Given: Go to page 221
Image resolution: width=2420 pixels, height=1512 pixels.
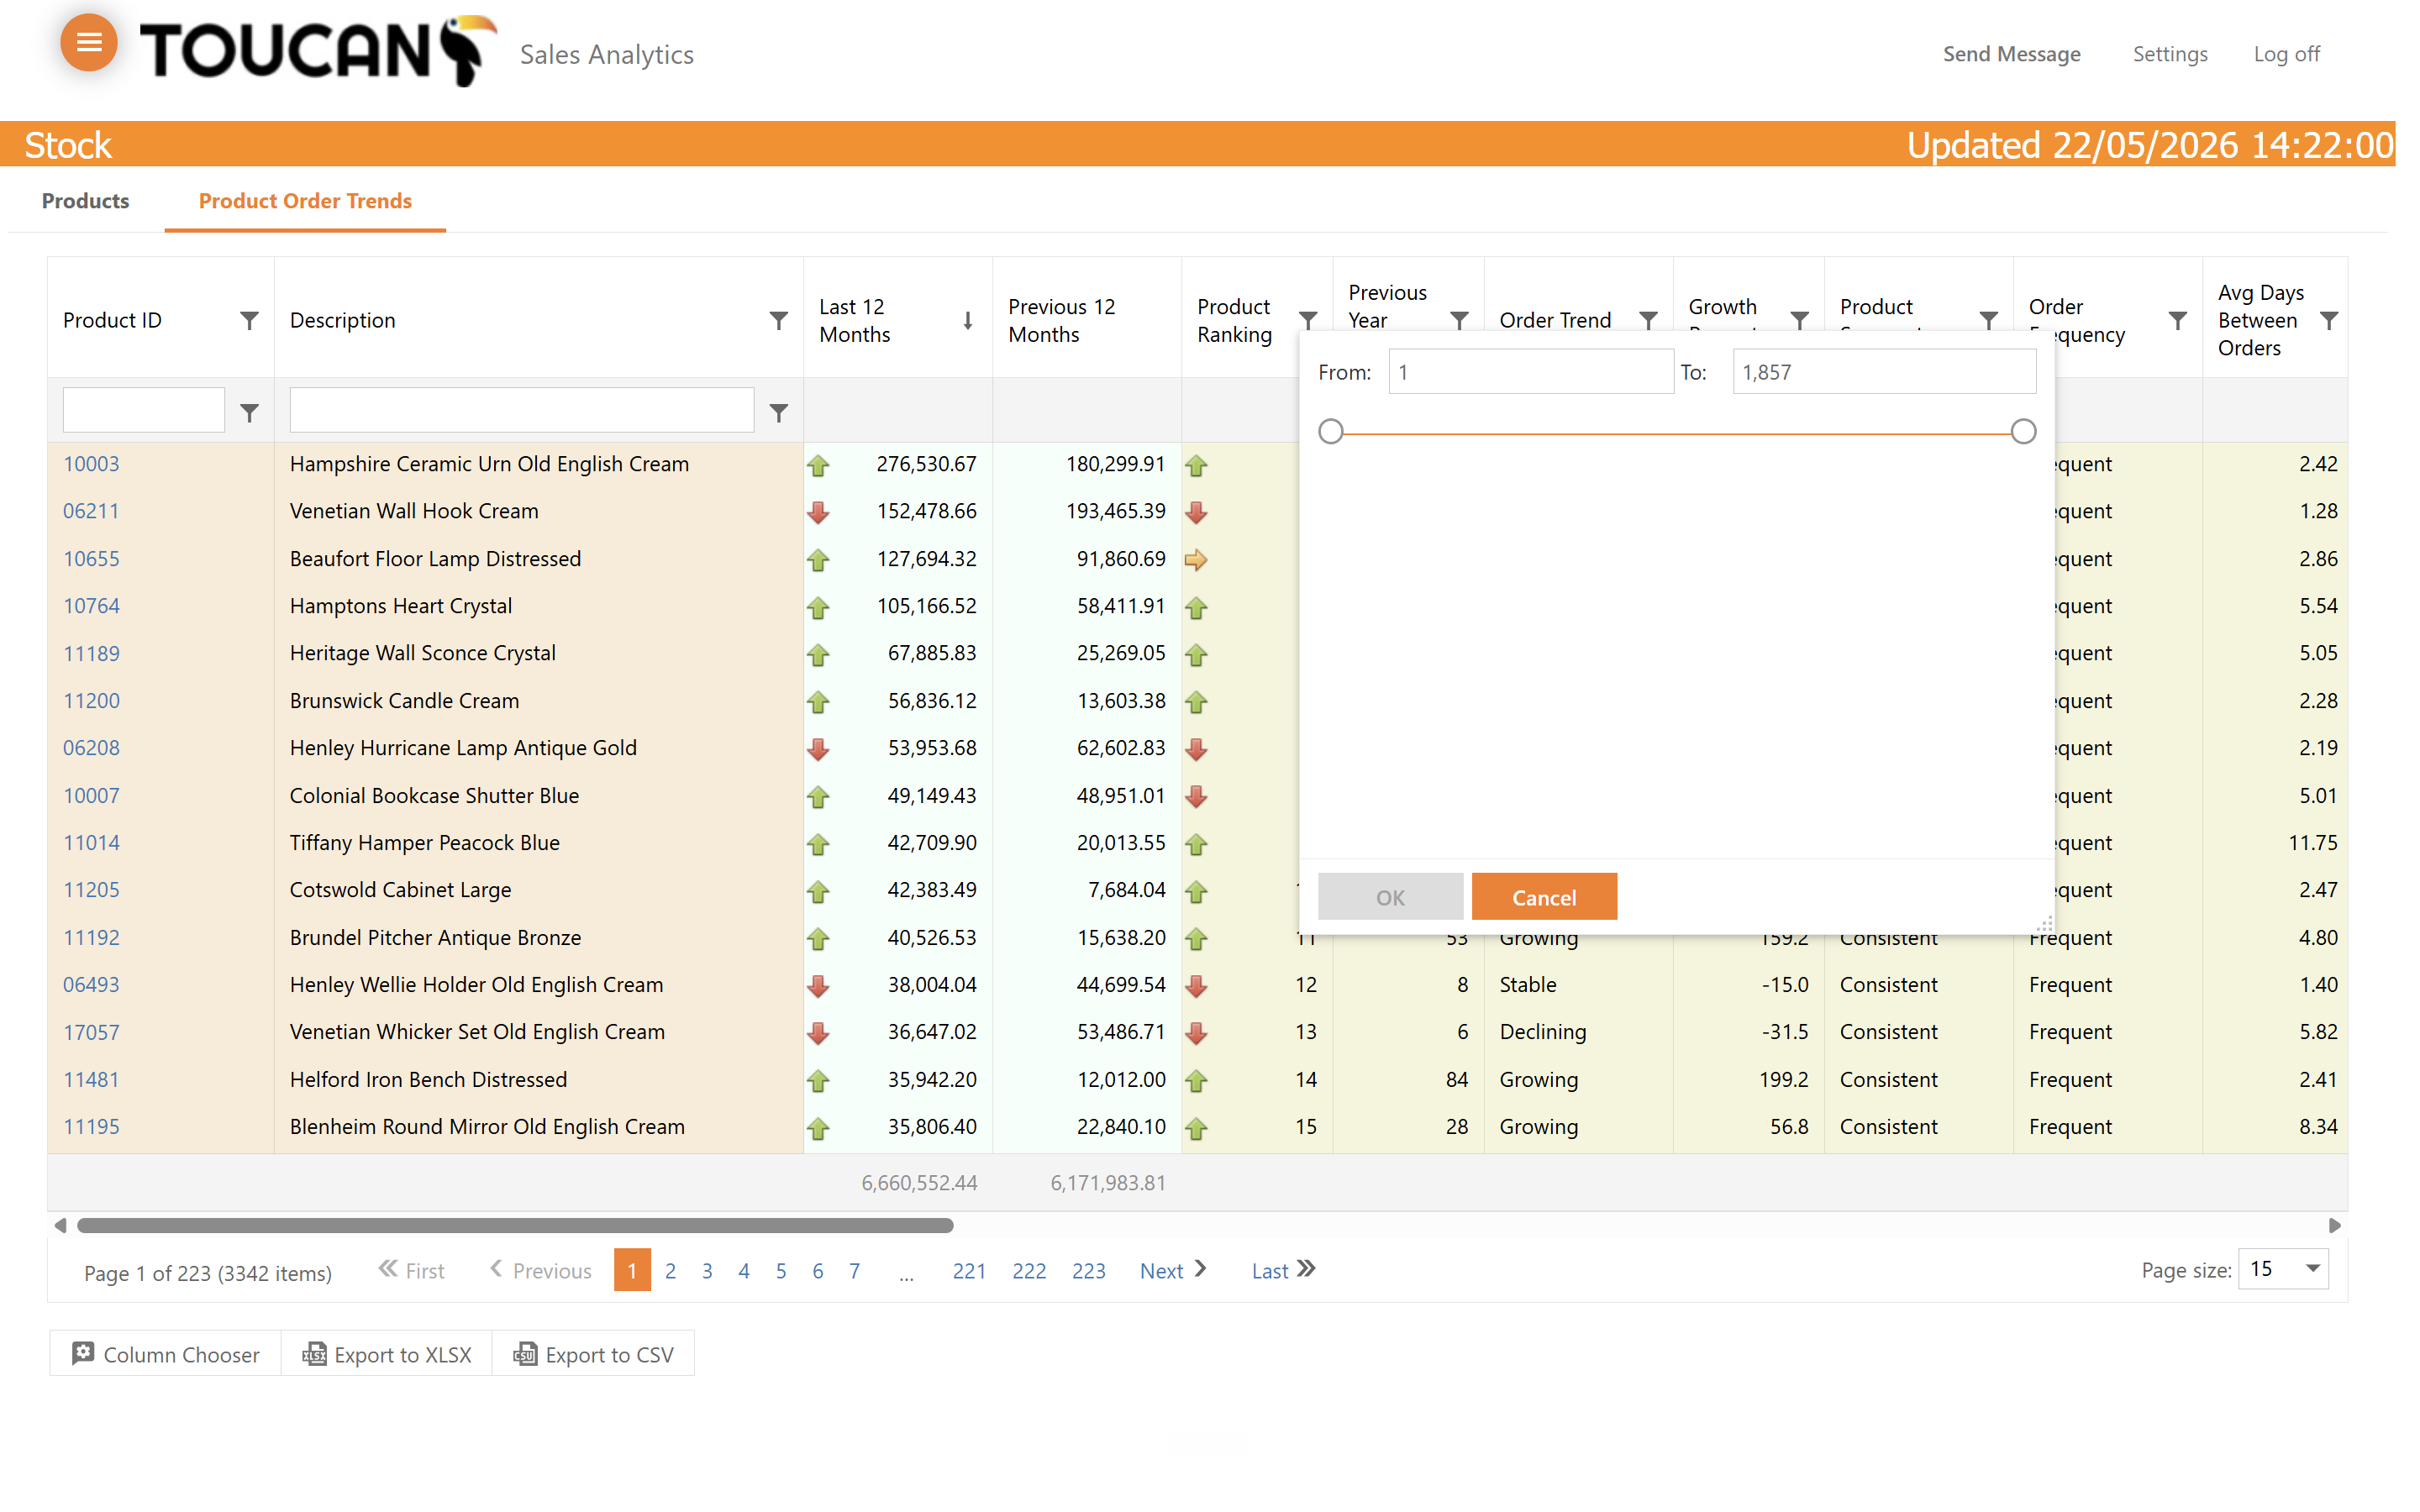Looking at the screenshot, I should coord(969,1270).
